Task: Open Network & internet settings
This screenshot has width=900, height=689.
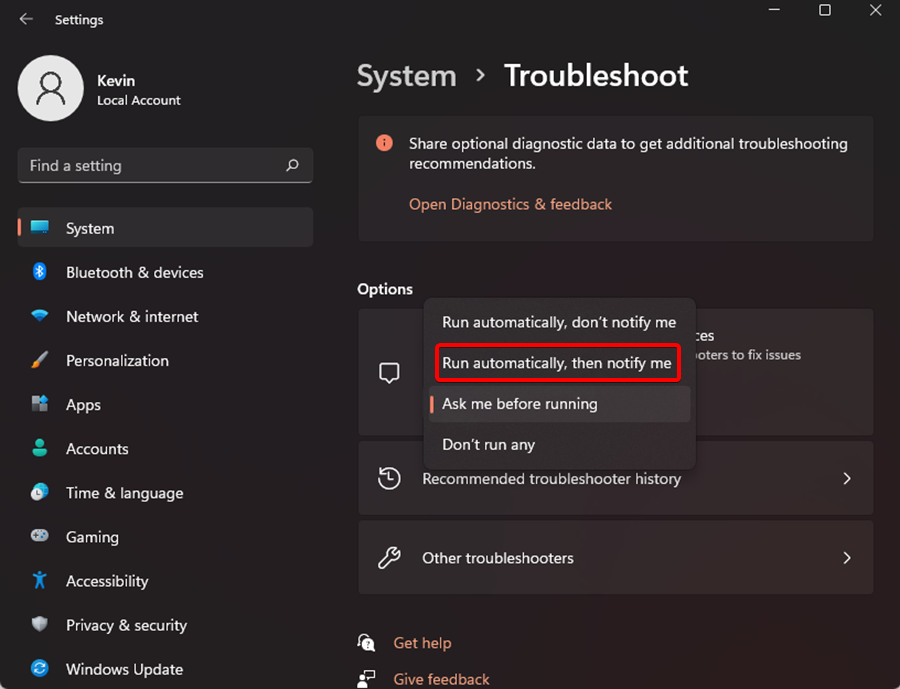Action: 165,316
